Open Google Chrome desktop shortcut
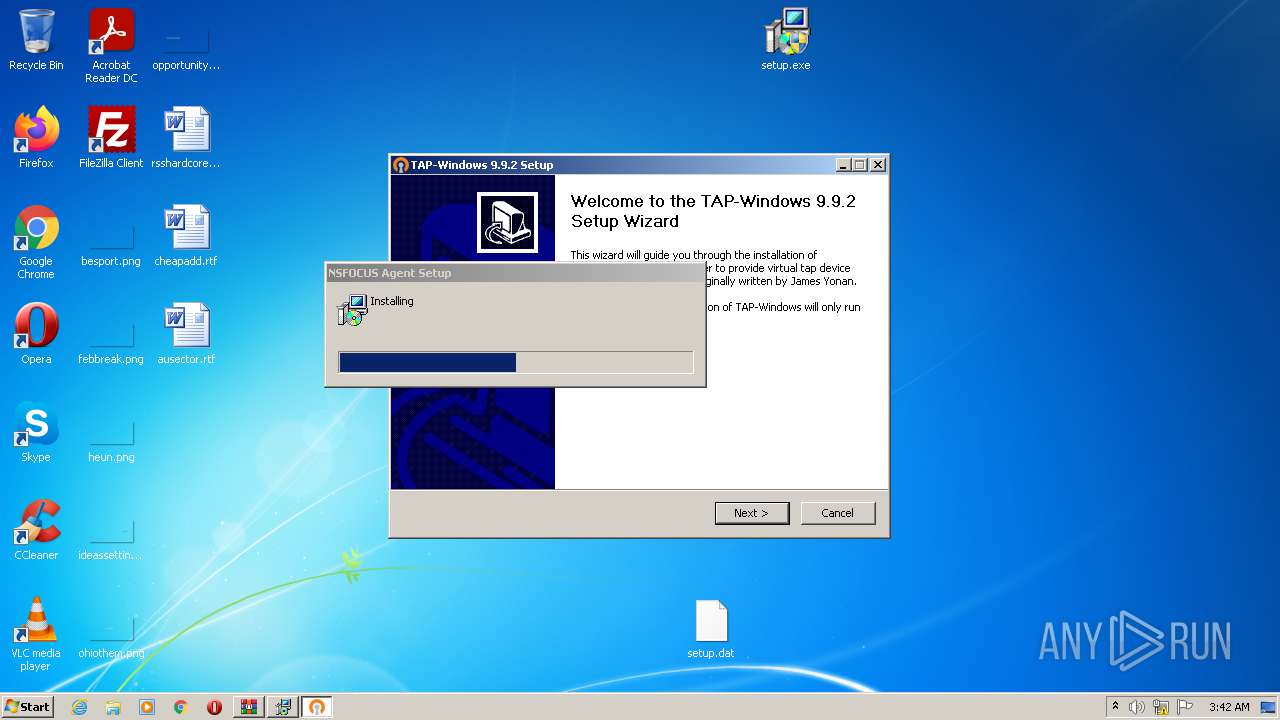1280x720 pixels. click(36, 242)
